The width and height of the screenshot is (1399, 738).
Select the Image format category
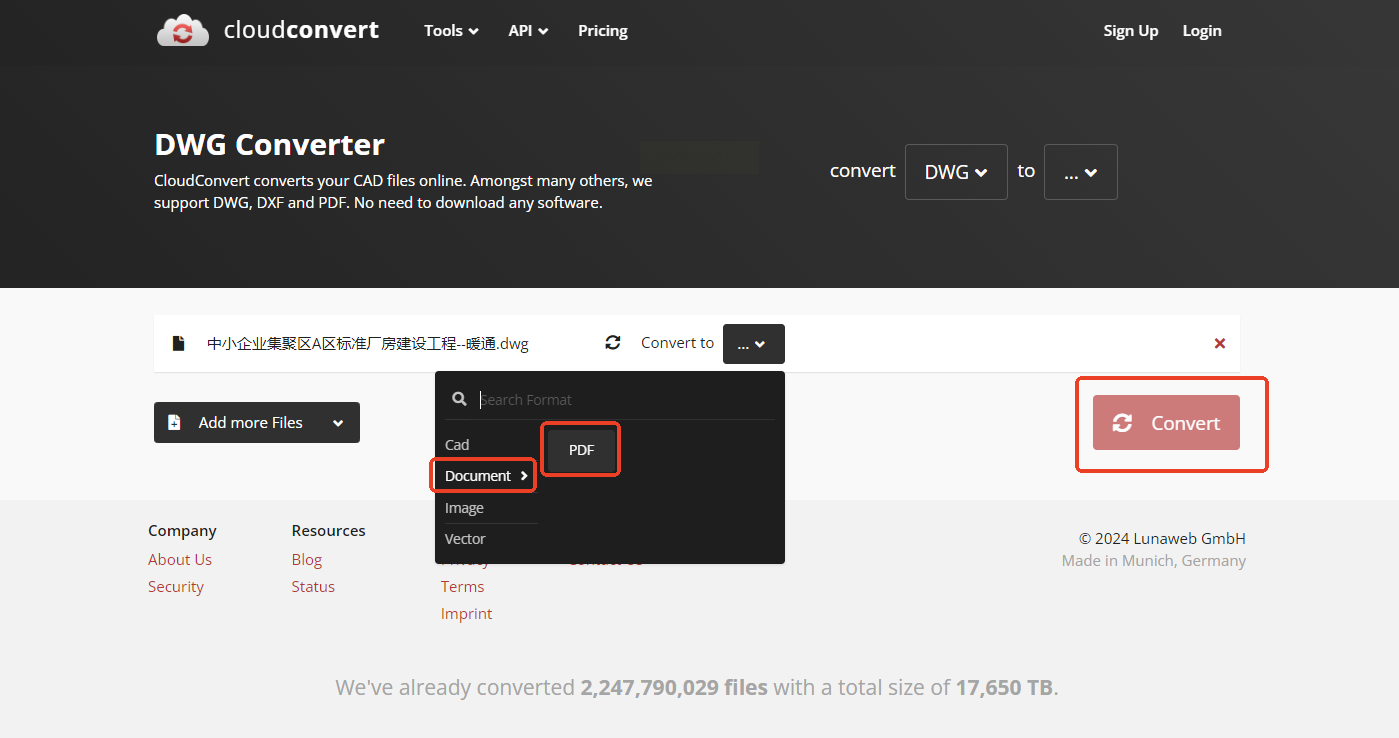coord(464,508)
